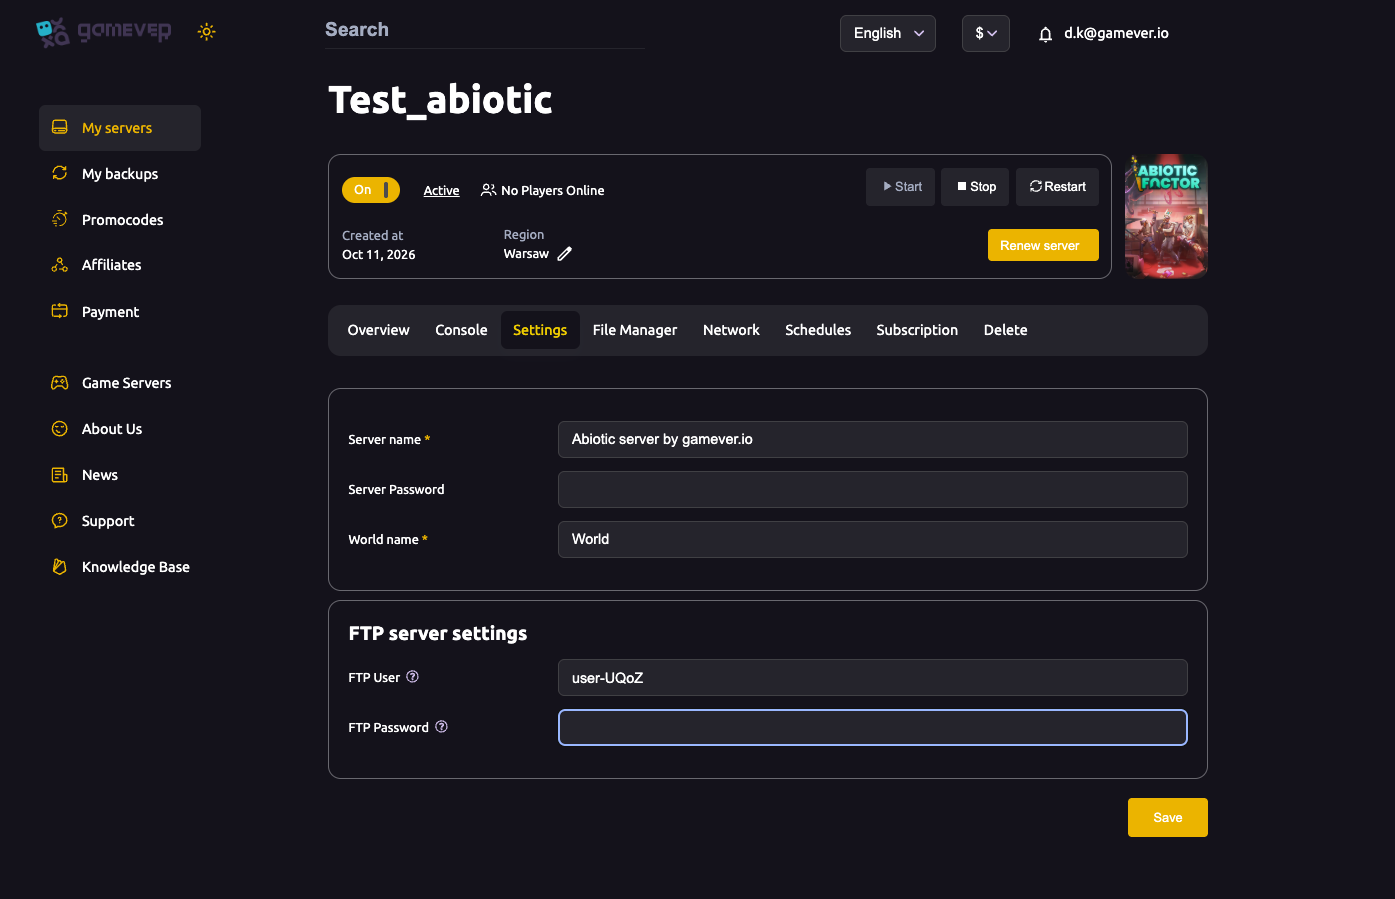
Task: Click Server name input field
Action: 873,439
